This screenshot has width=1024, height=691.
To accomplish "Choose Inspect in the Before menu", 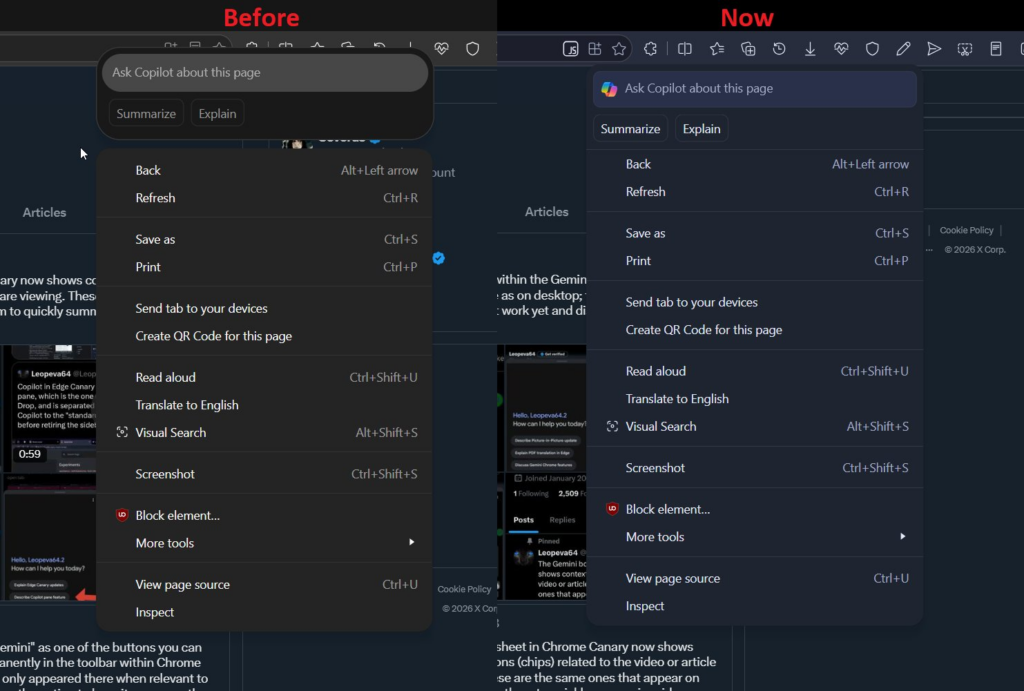I will point(265,612).
